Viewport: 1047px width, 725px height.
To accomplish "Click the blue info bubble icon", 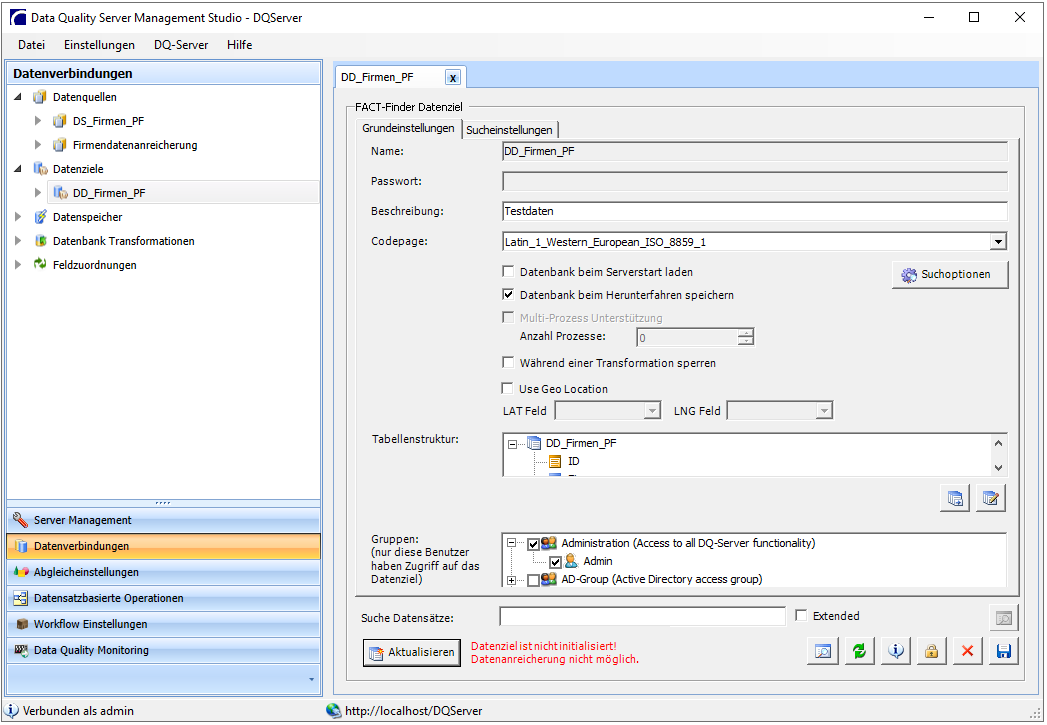I will (895, 652).
